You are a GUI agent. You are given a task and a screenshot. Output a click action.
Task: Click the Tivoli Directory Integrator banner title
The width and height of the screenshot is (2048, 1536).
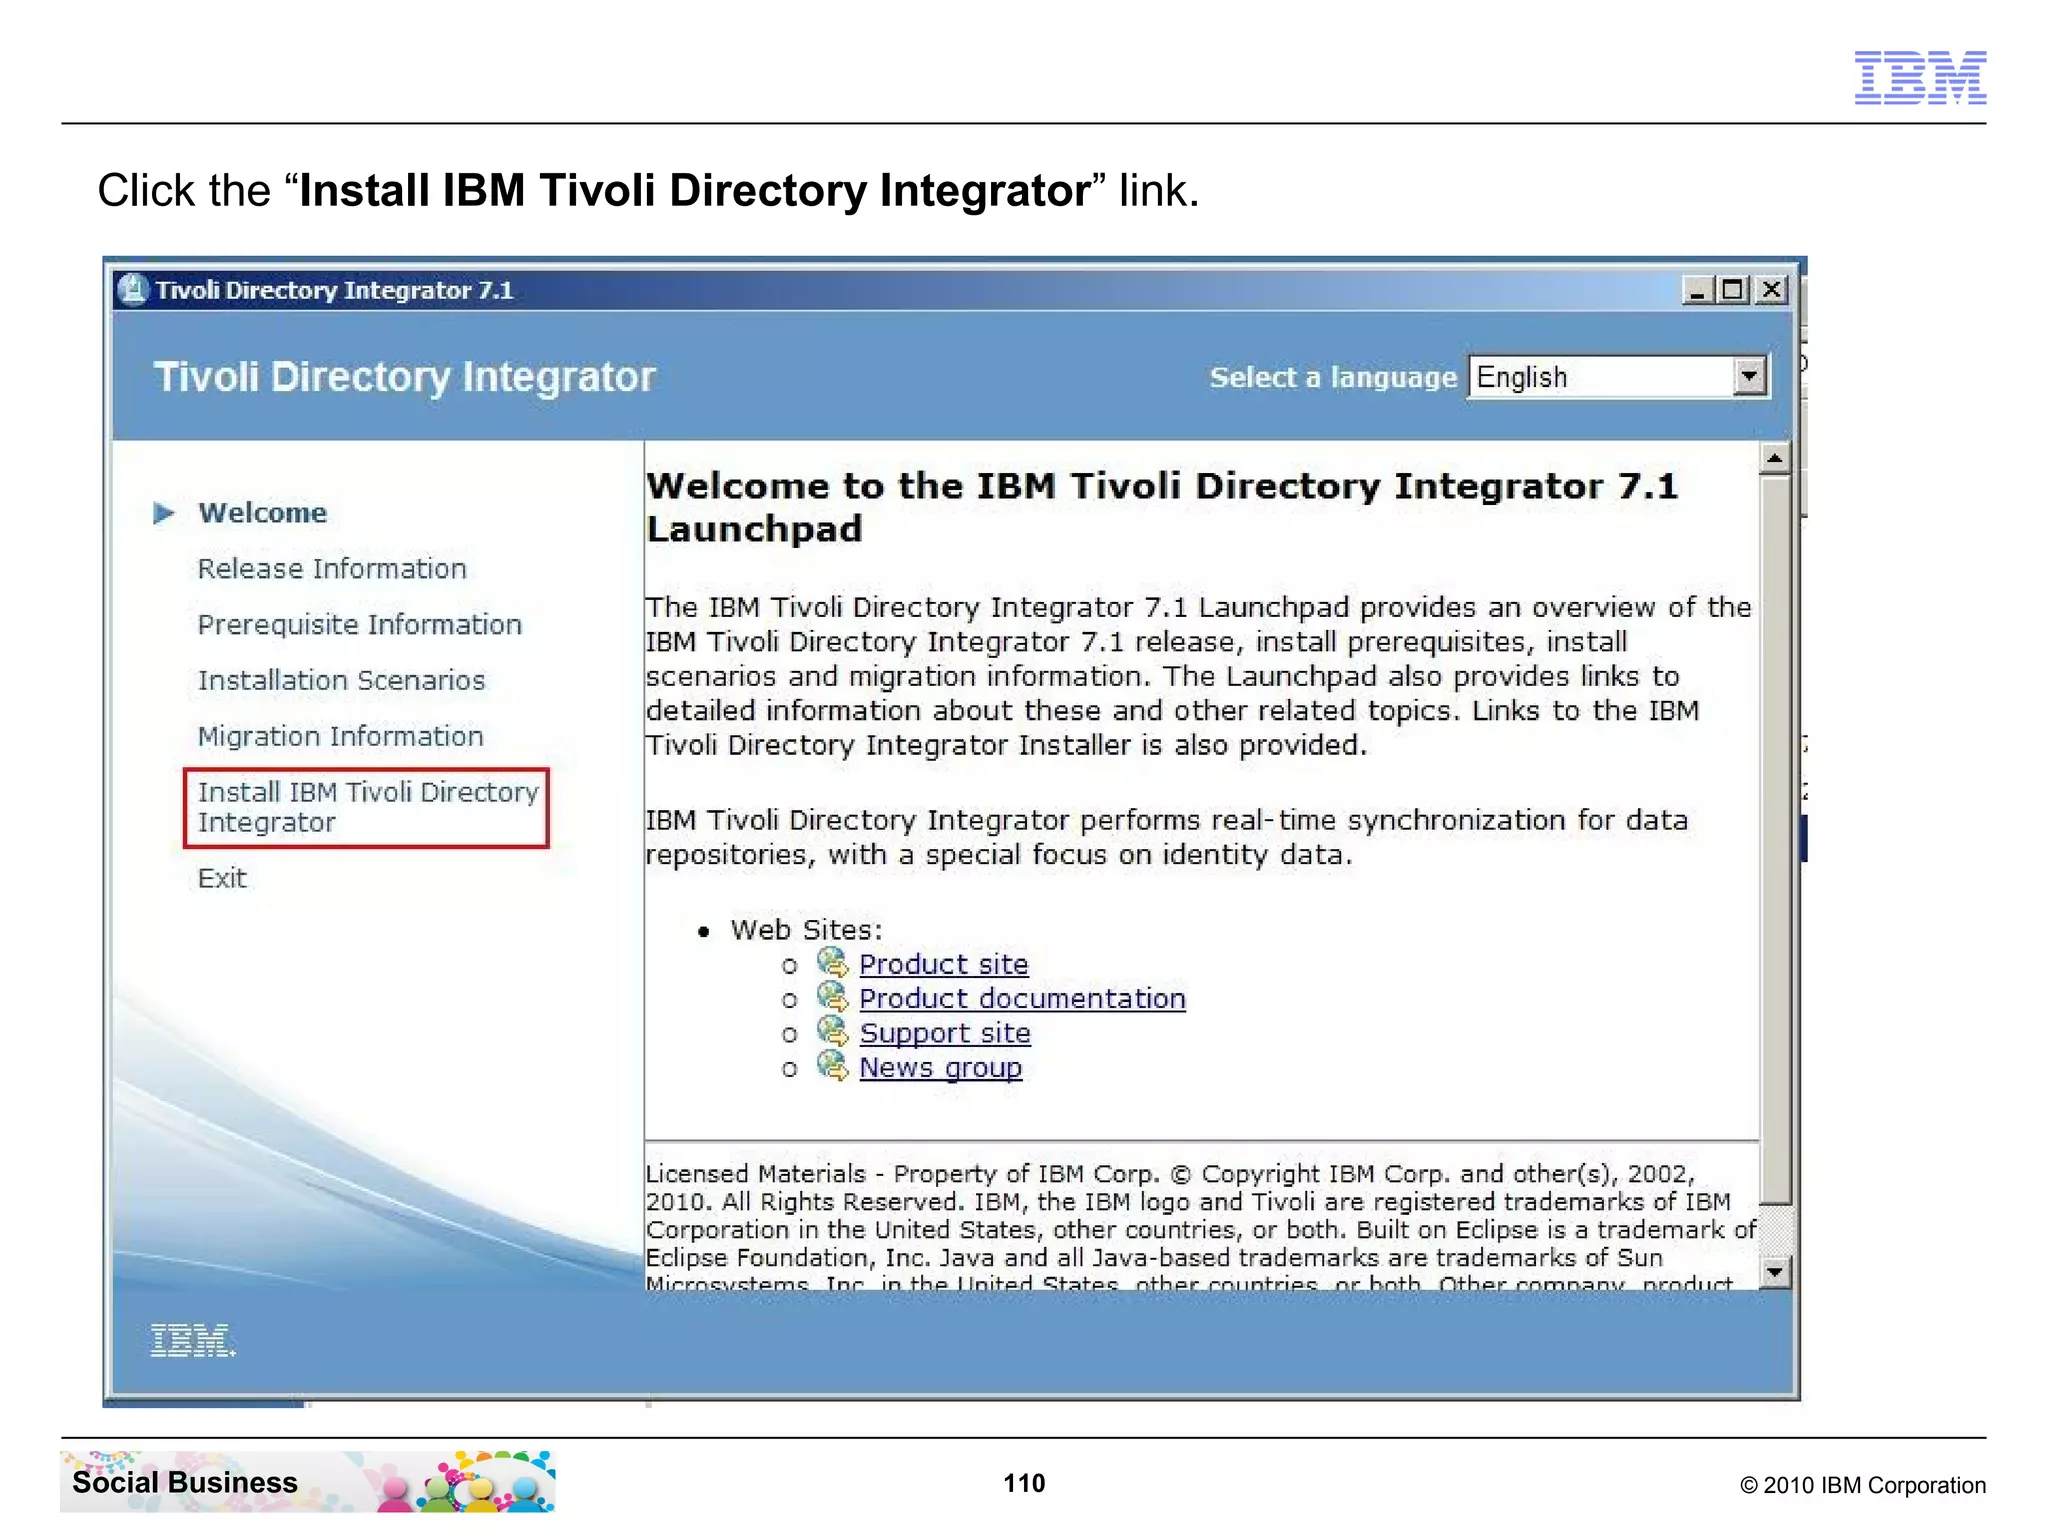(404, 377)
